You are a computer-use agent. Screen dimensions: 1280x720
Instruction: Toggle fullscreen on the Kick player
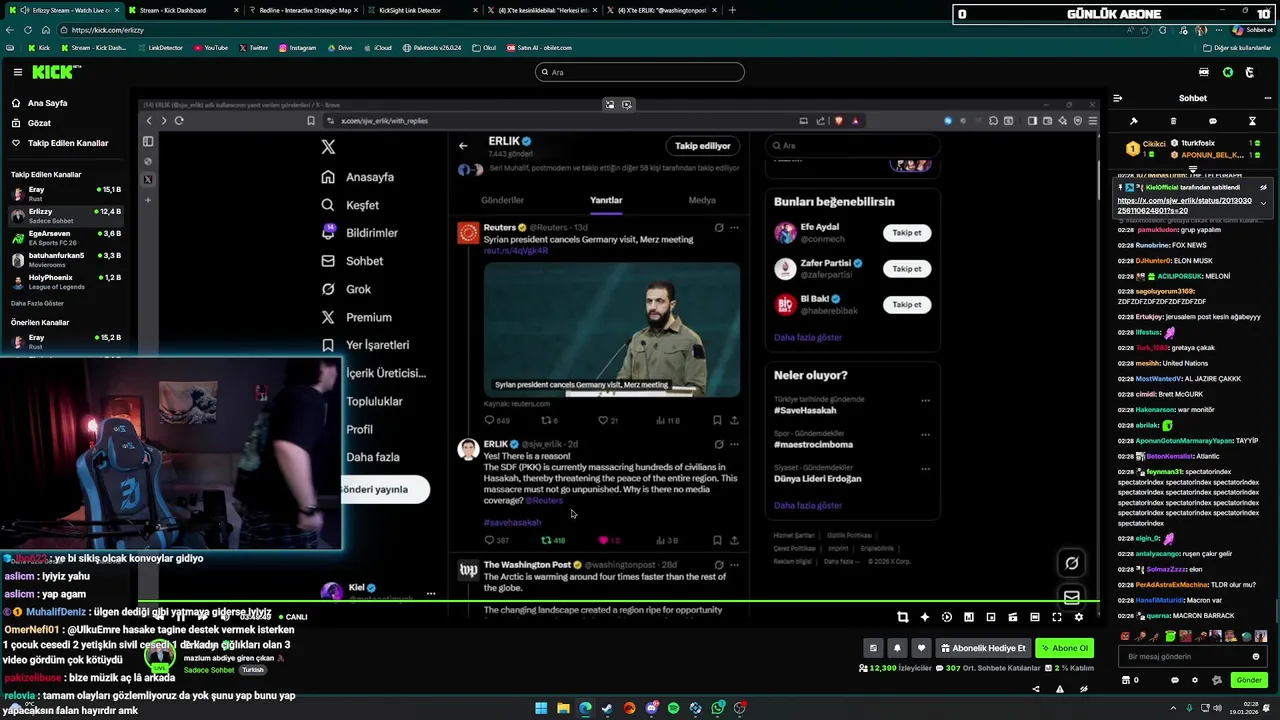(x=1057, y=617)
